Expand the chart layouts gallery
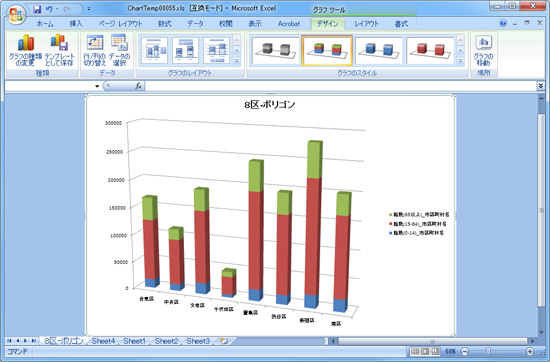 [x=237, y=62]
